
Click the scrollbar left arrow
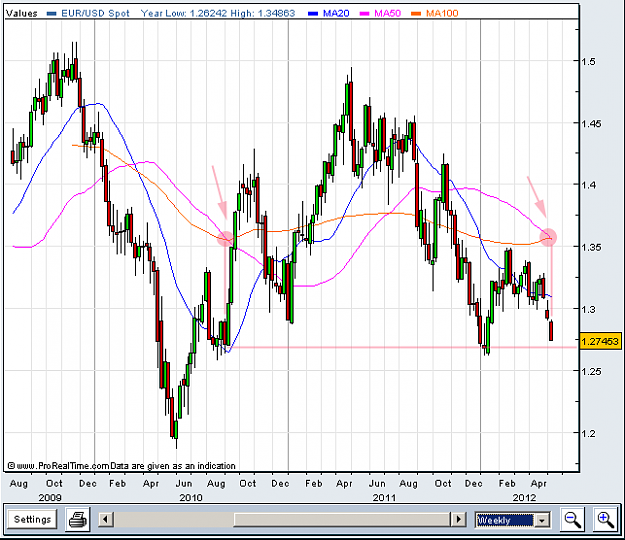pos(106,519)
